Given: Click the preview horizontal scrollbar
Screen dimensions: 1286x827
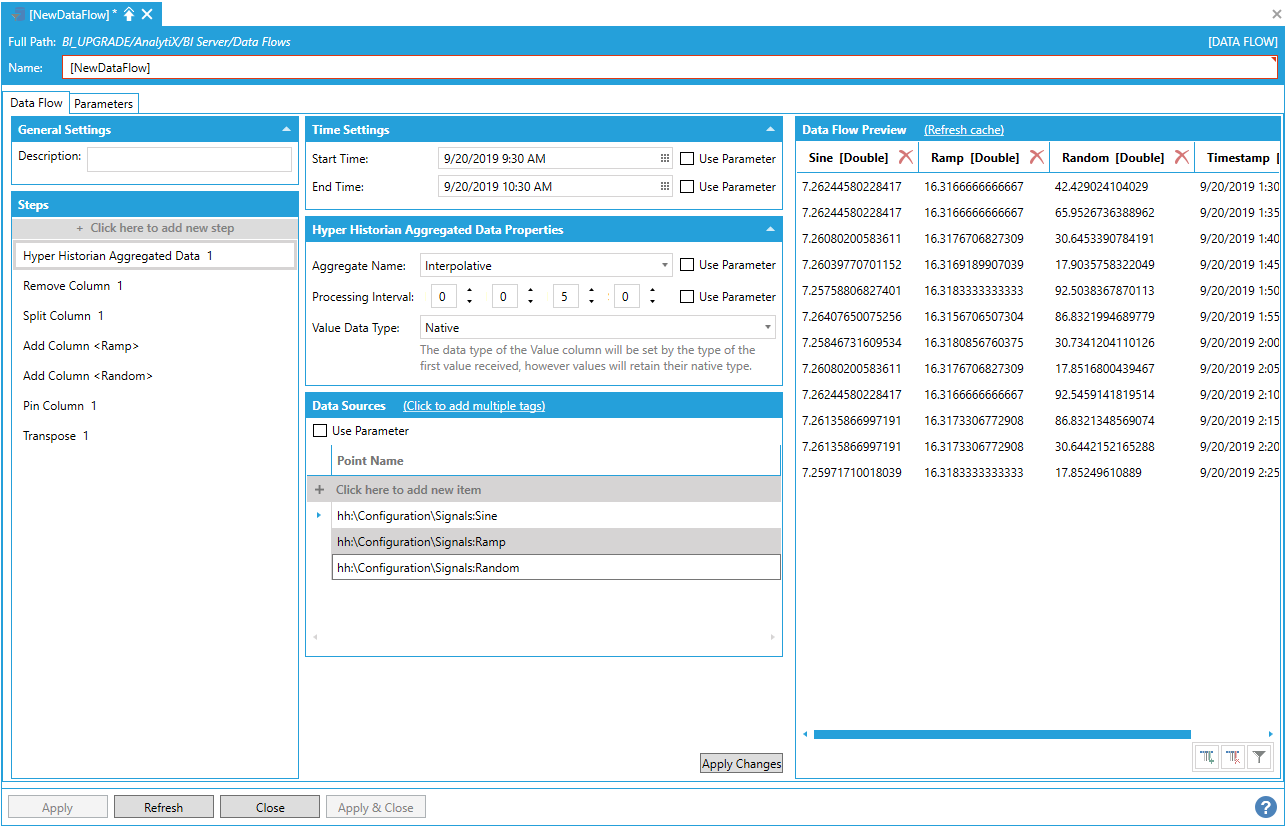Looking at the screenshot, I should [x=1001, y=734].
